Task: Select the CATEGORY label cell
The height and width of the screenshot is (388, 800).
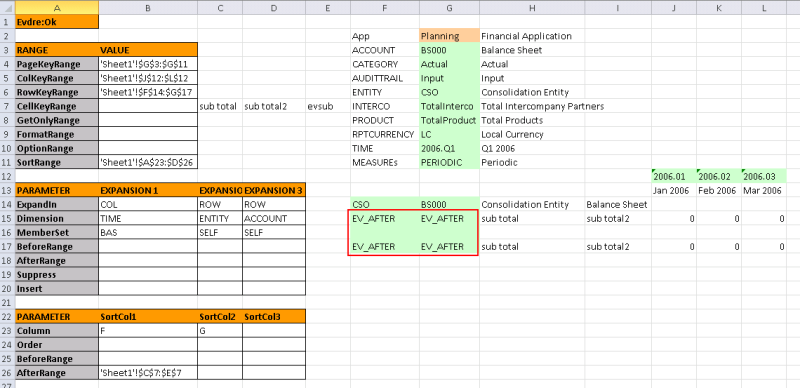Action: (385, 64)
